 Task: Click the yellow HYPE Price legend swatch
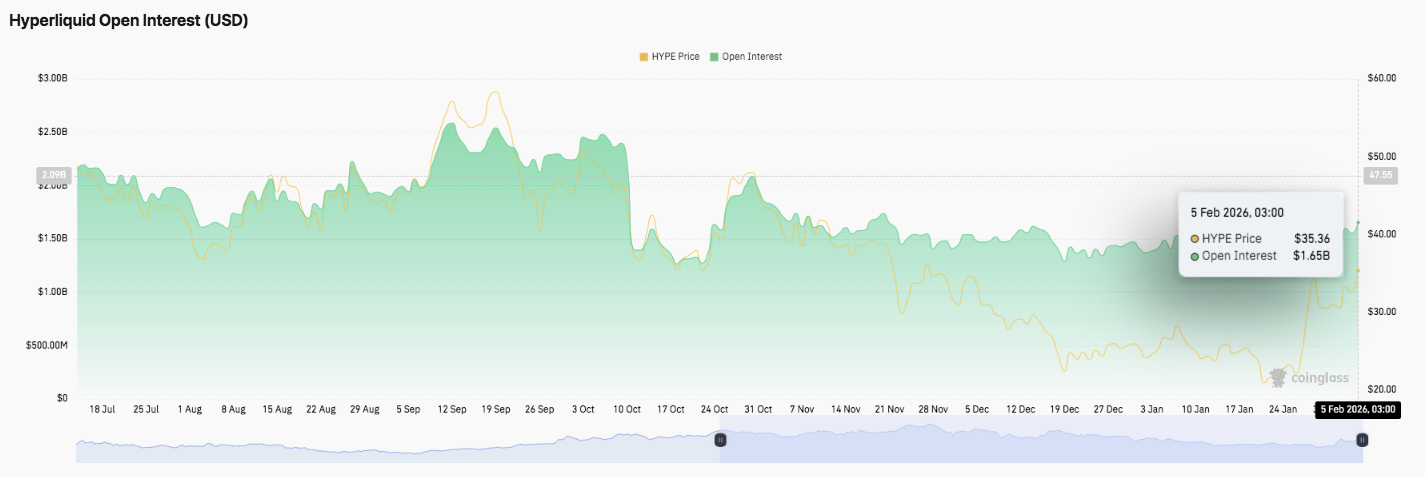[643, 57]
